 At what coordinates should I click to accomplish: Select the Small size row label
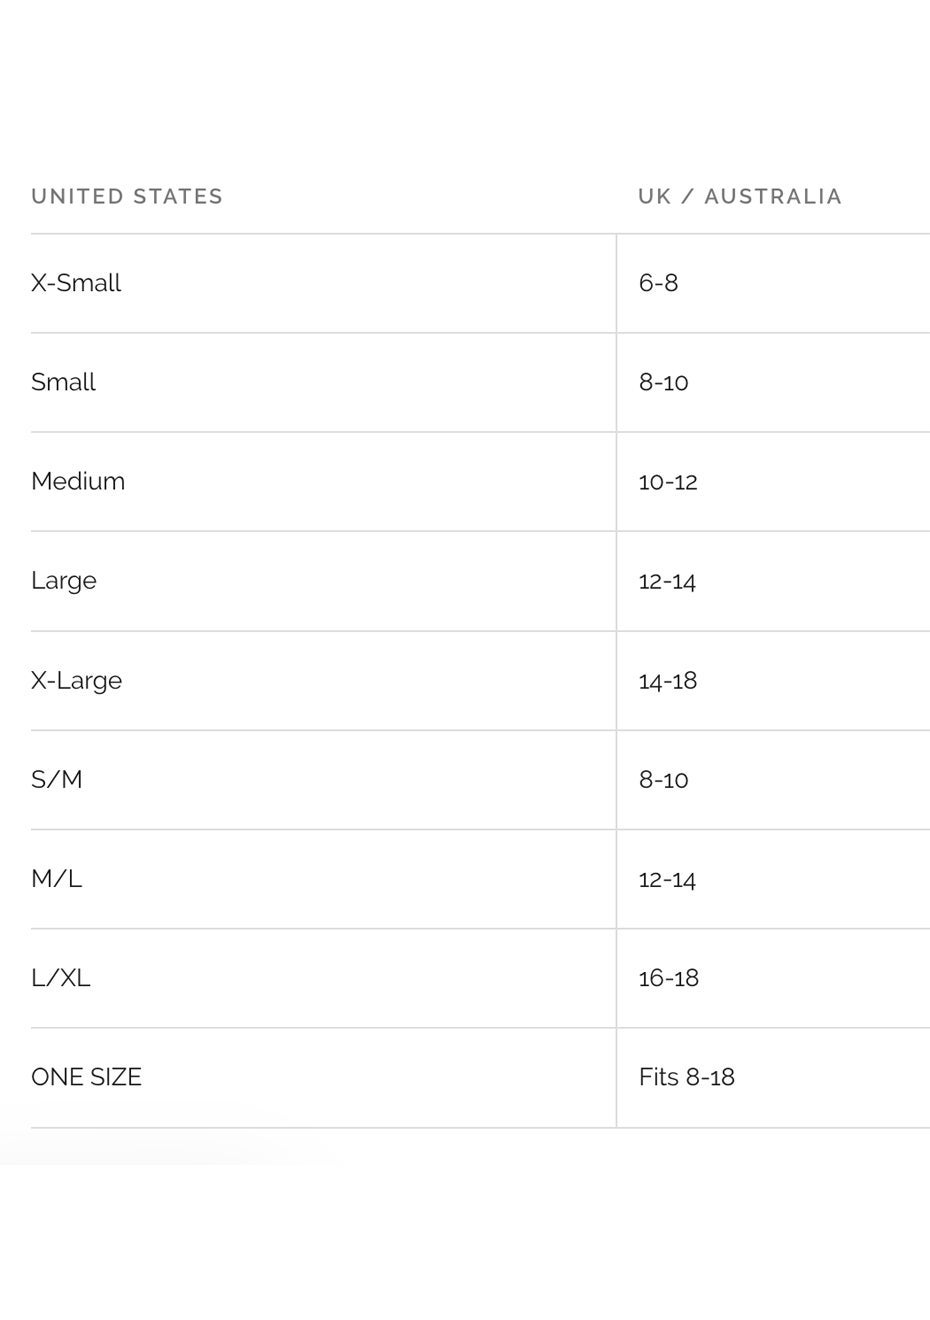[63, 382]
